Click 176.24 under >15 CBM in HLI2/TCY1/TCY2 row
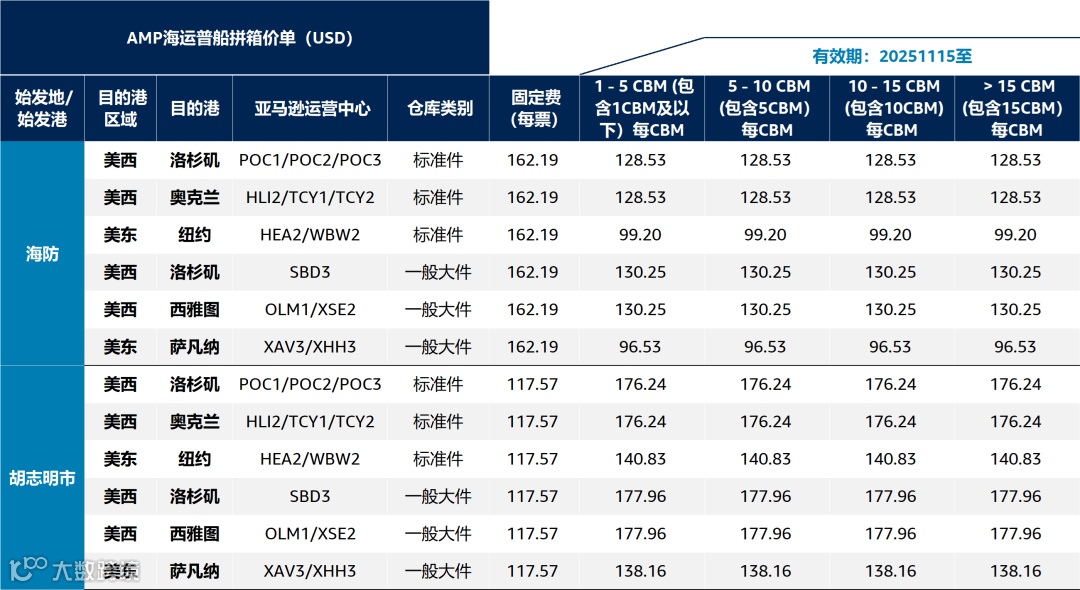This screenshot has width=1080, height=590. tap(1015, 421)
